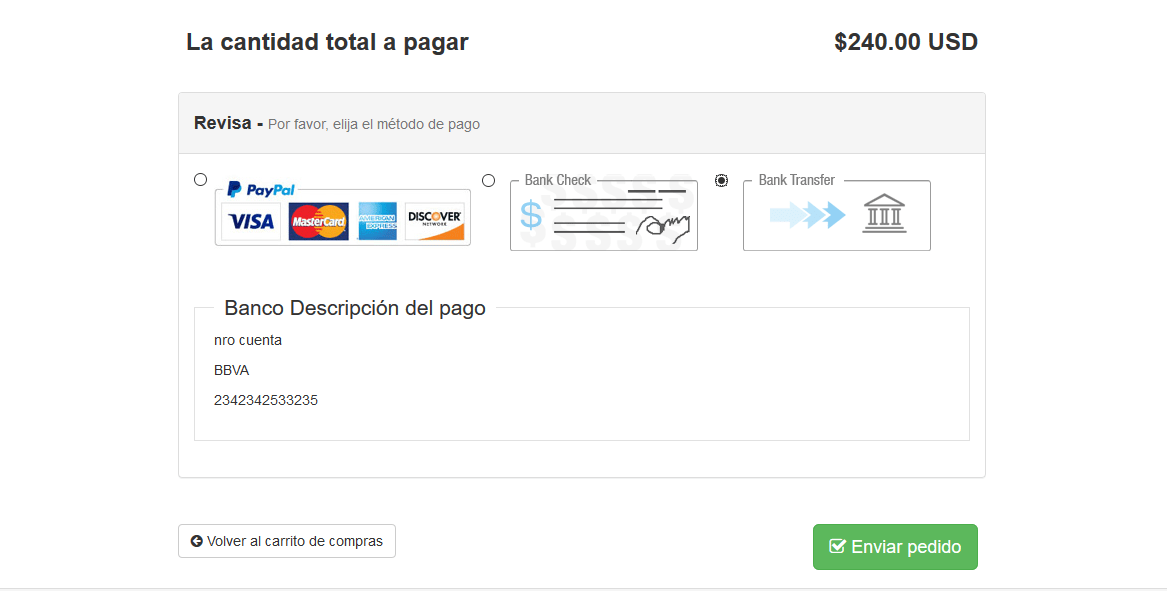This screenshot has width=1167, height=591.
Task: Click the PayPal logo
Action: (x=261, y=190)
